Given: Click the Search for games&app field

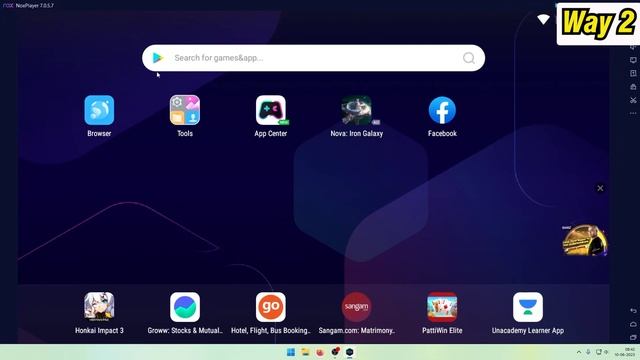Looking at the screenshot, I should 313,58.
